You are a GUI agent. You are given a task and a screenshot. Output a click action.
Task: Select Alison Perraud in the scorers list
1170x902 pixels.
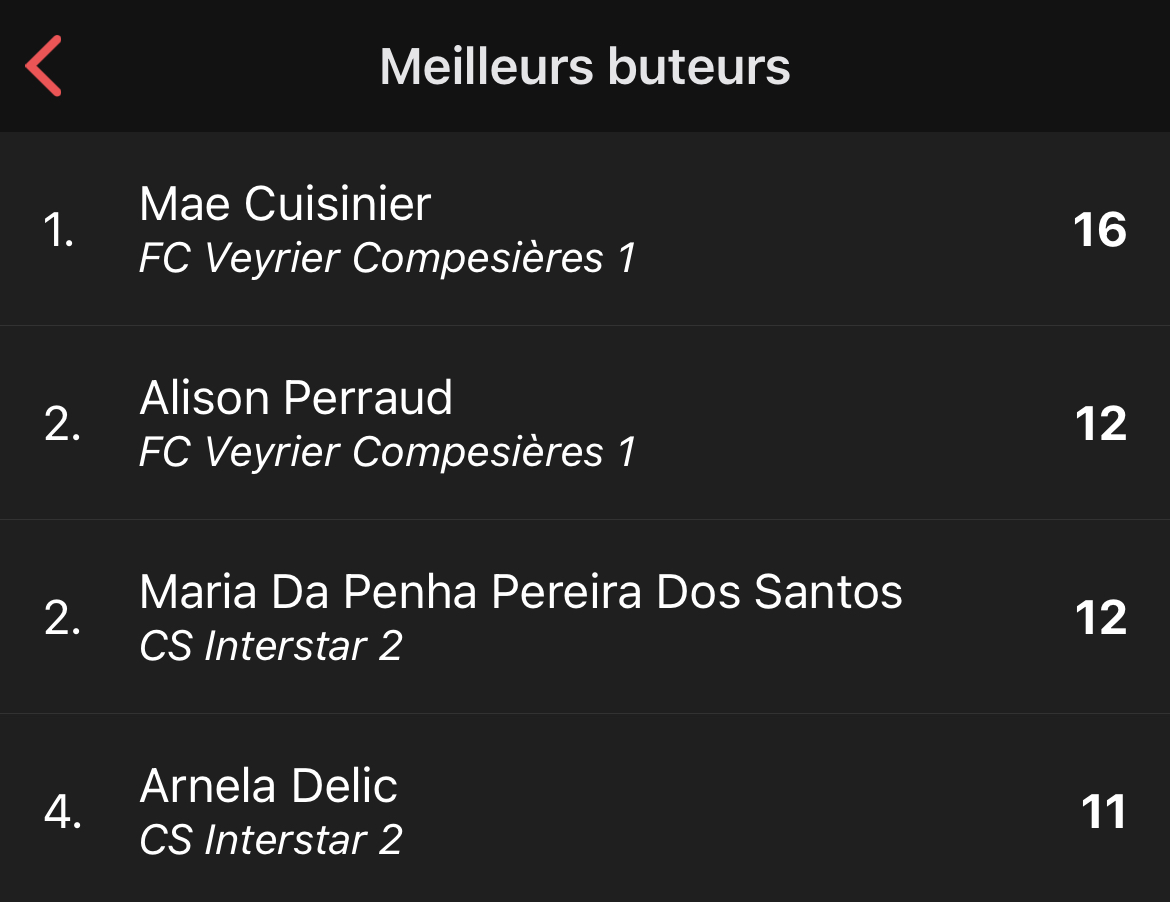click(x=296, y=398)
